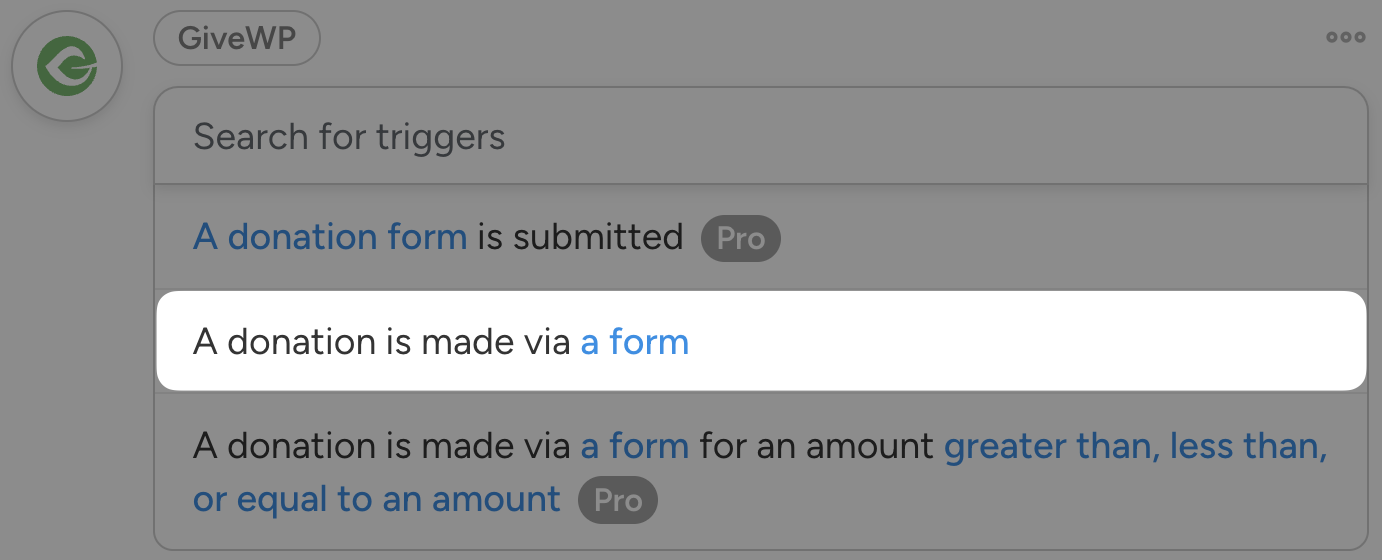
Task: Click the "or equal to an amount" link
Action: click(x=377, y=498)
